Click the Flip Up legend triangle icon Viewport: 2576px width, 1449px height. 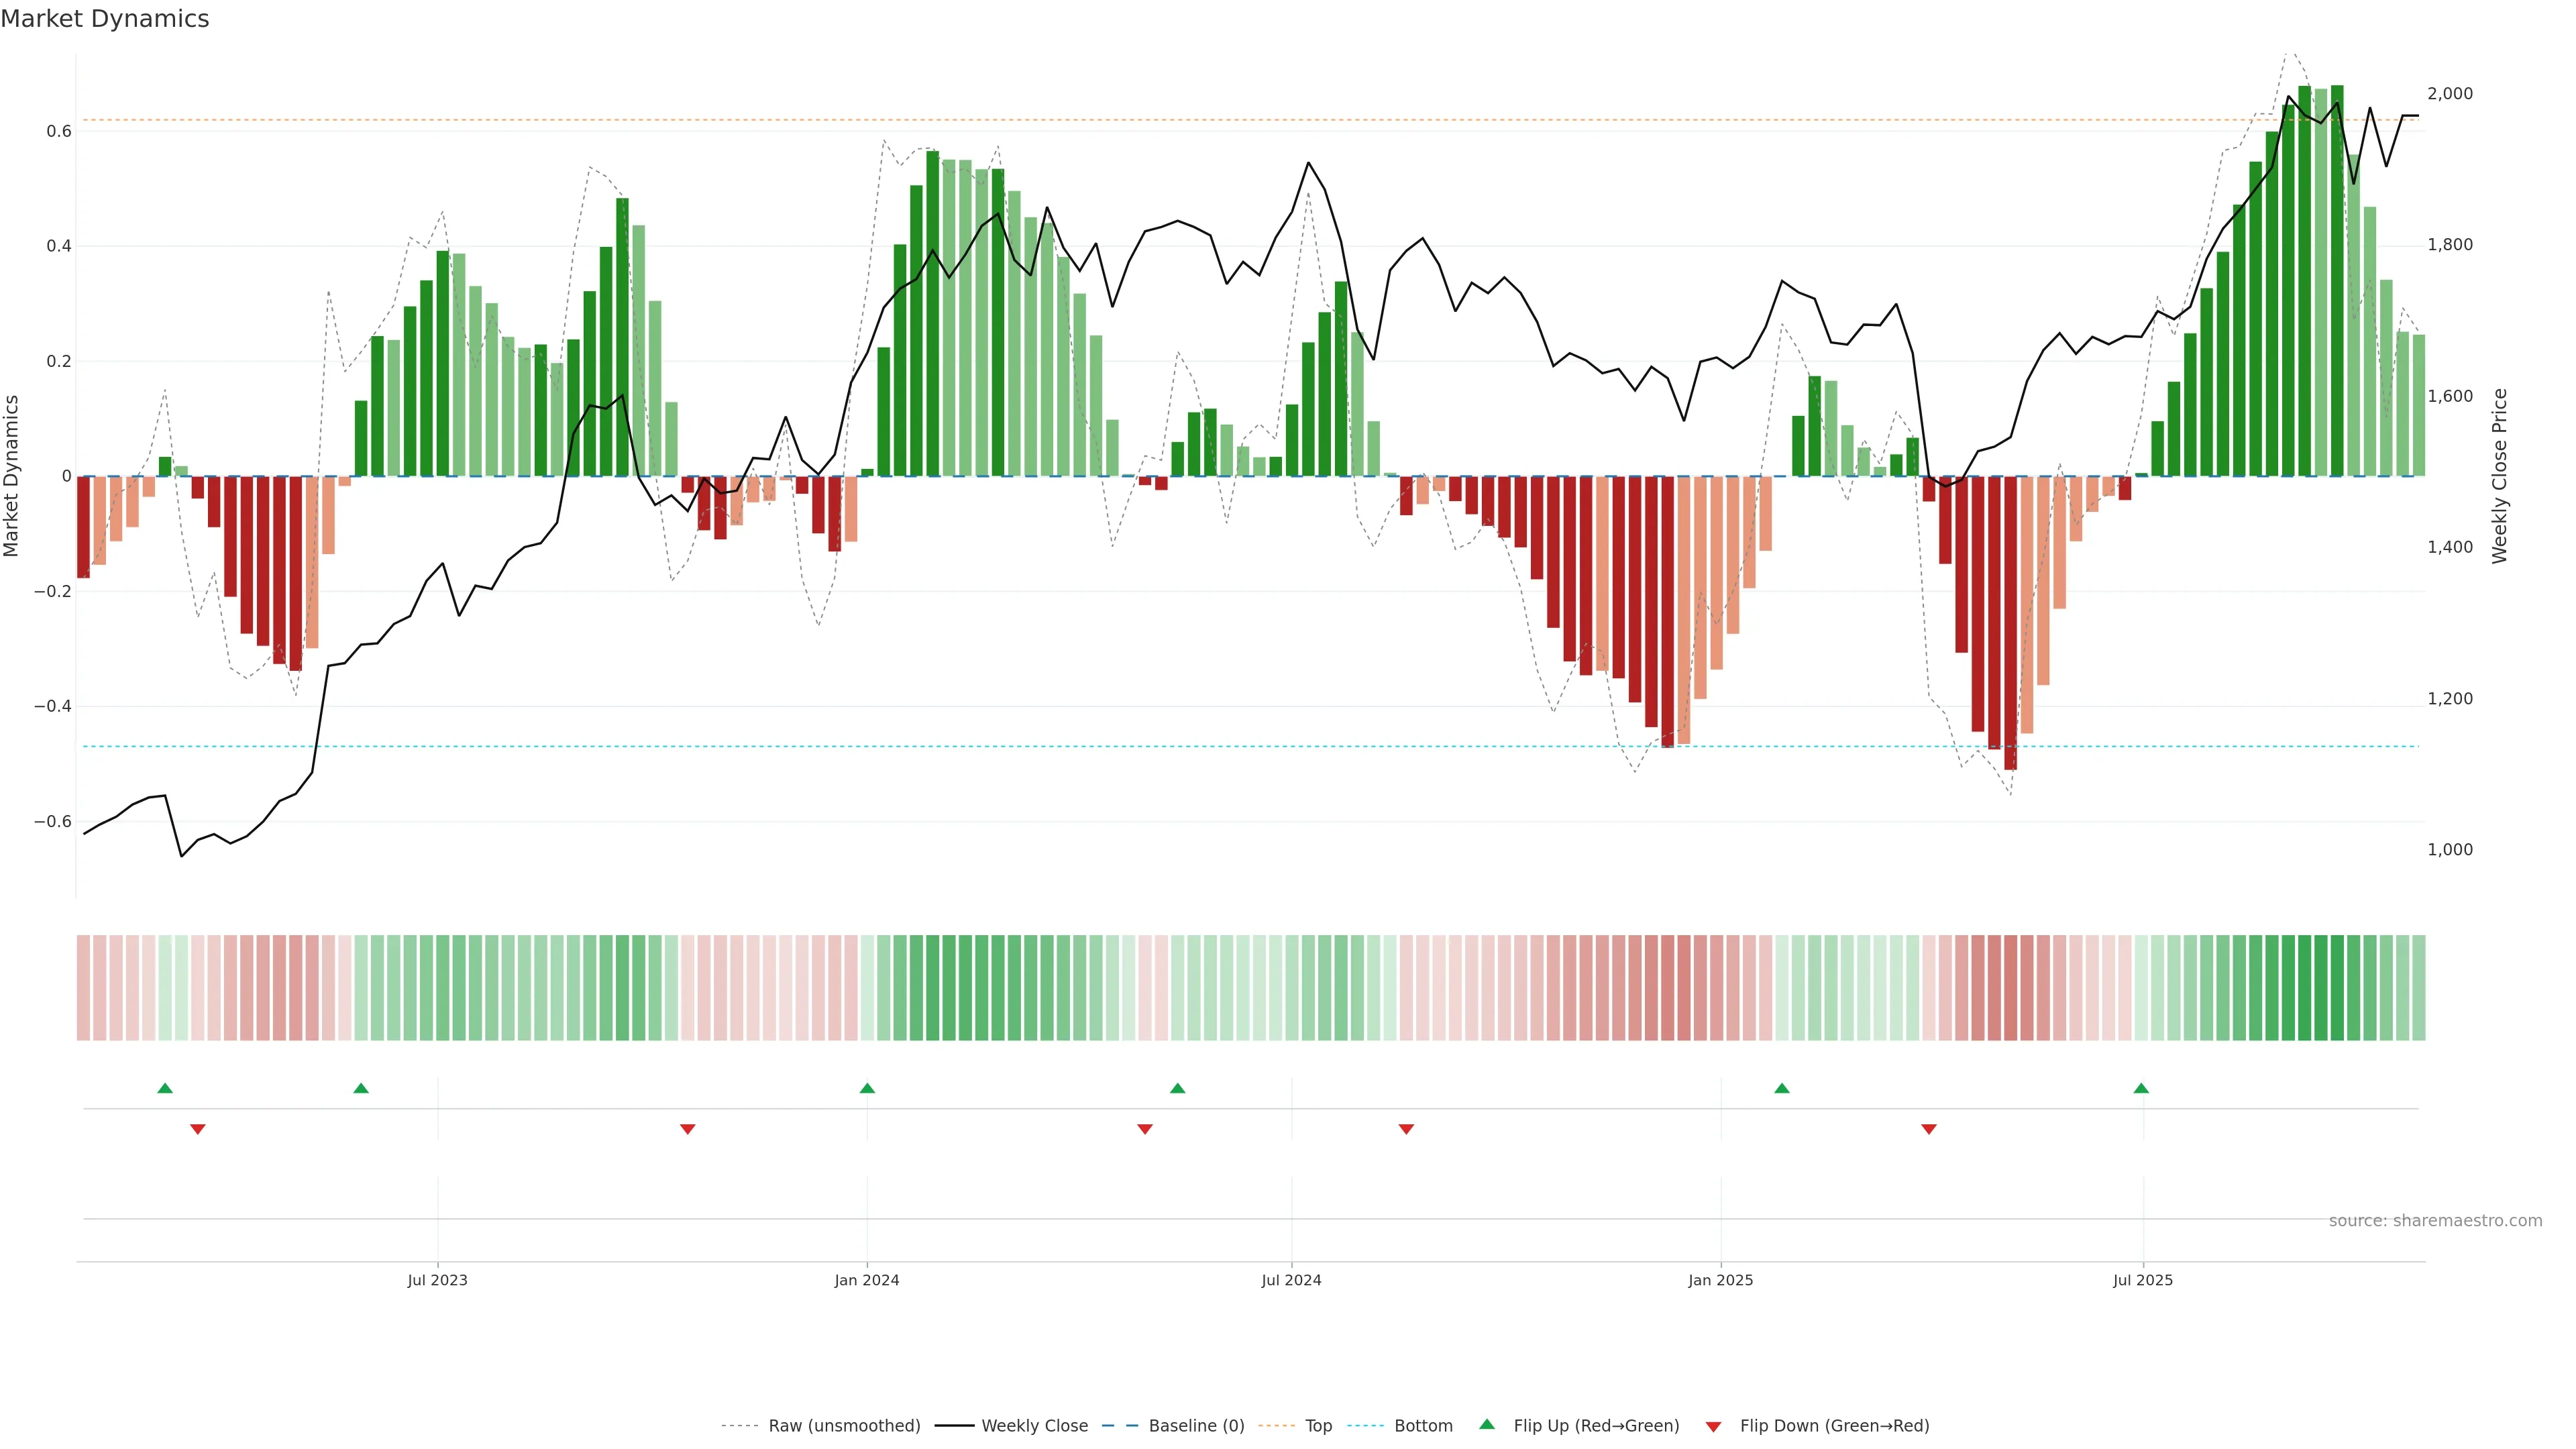pyautogui.click(x=1486, y=1424)
